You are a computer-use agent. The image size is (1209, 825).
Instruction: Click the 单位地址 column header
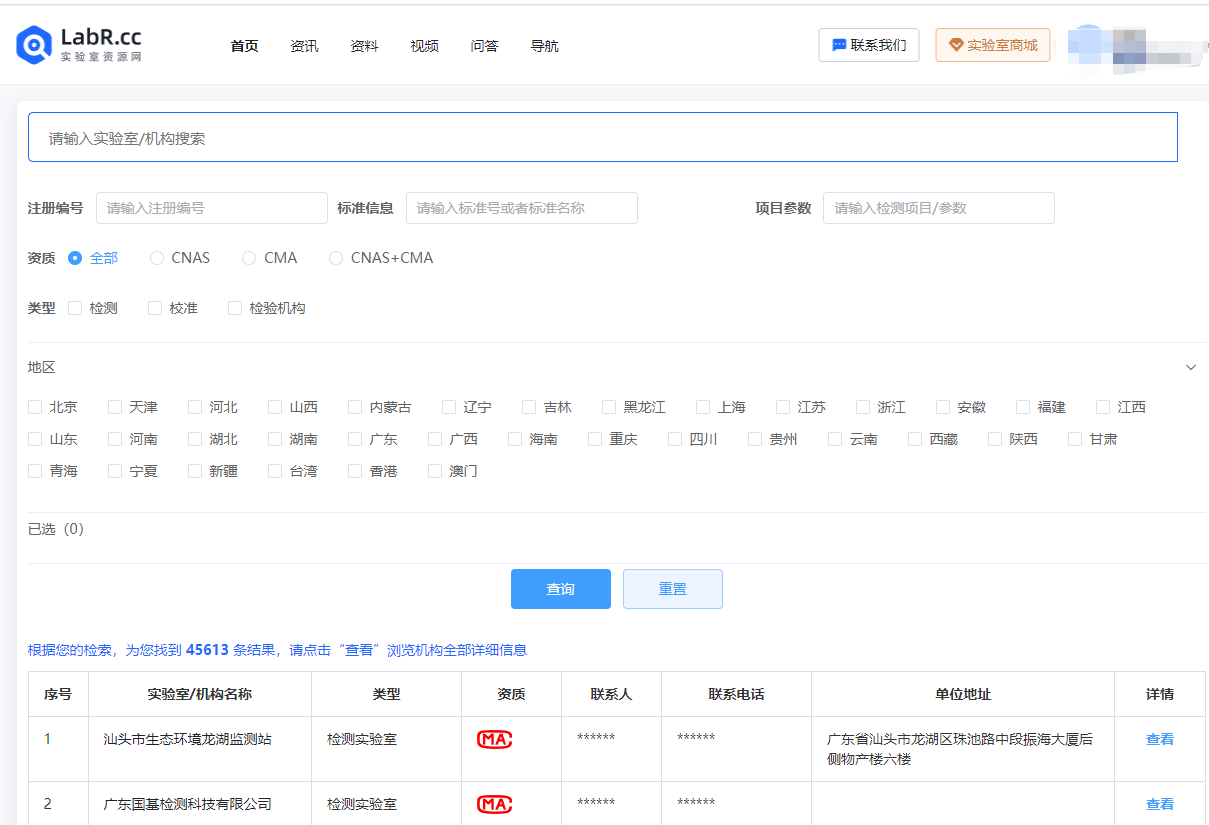pos(963,694)
